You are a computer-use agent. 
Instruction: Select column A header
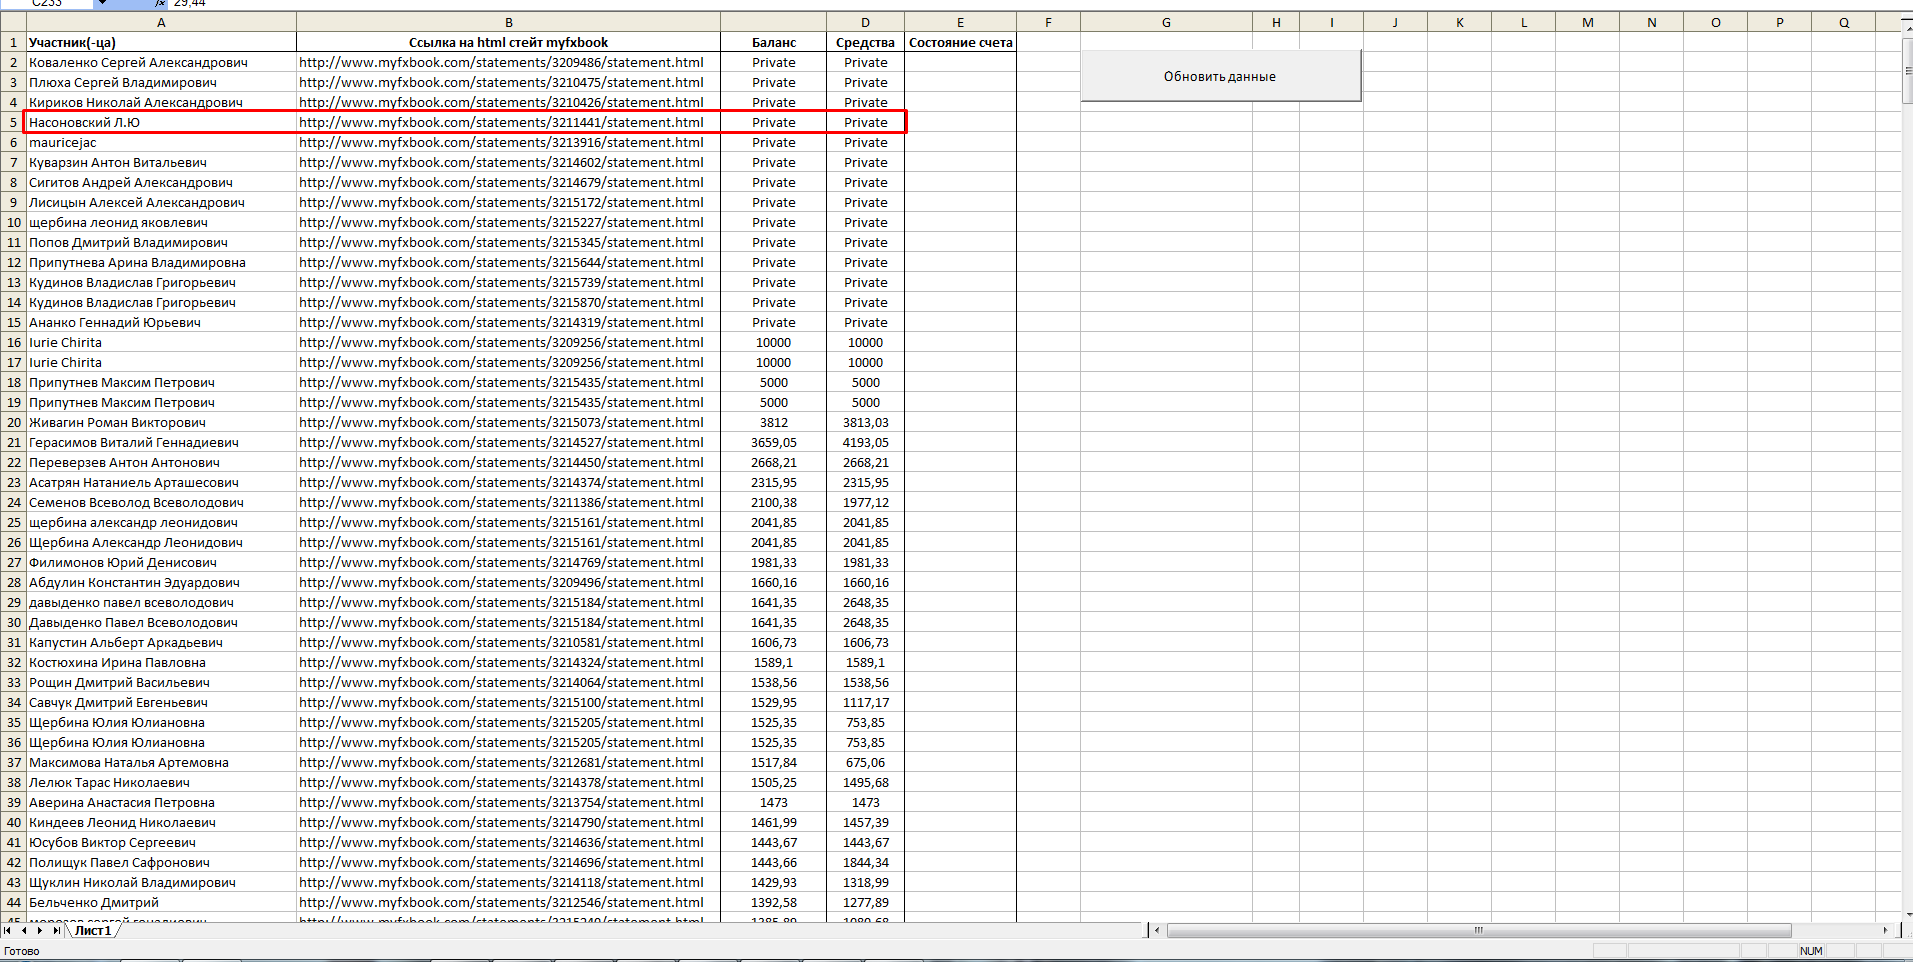pos(161,22)
